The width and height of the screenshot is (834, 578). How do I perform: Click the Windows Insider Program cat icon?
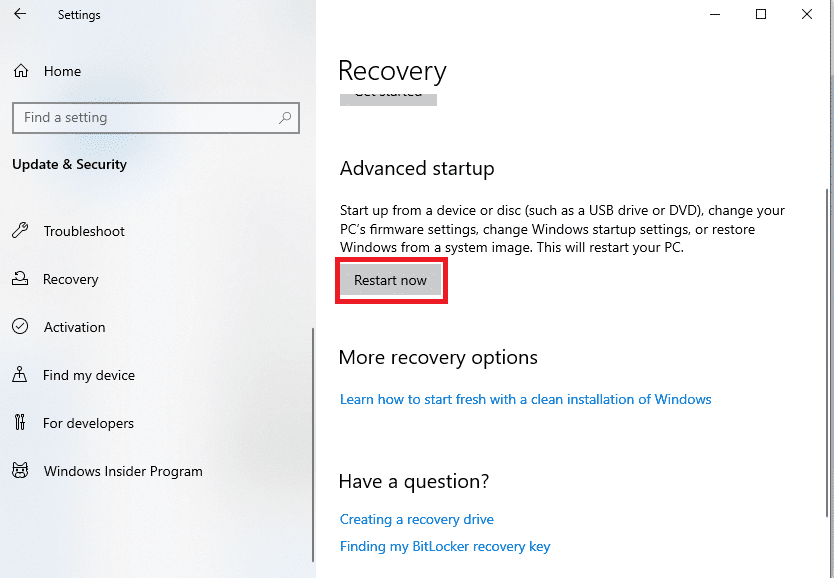pyautogui.click(x=20, y=471)
